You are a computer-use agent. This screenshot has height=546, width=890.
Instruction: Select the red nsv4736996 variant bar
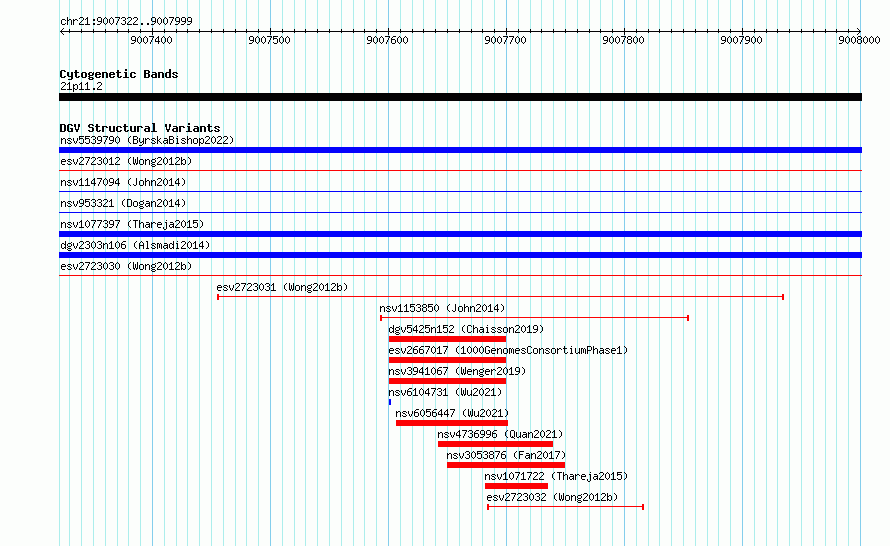pos(496,444)
